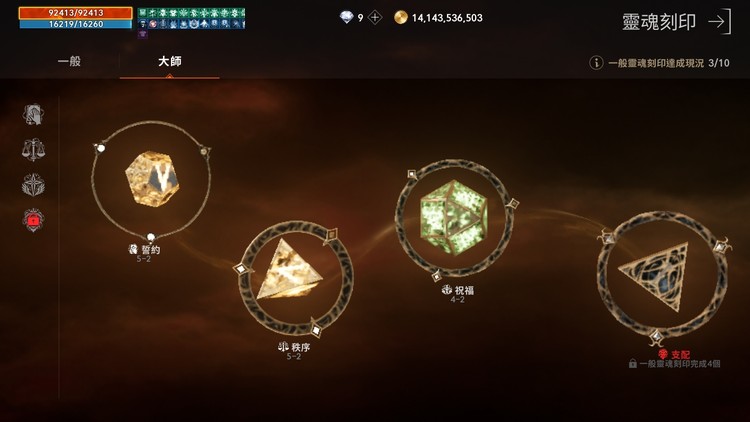The image size is (750, 422).
Task: Select the 秩序 scales sidebar icon
Action: (33, 149)
